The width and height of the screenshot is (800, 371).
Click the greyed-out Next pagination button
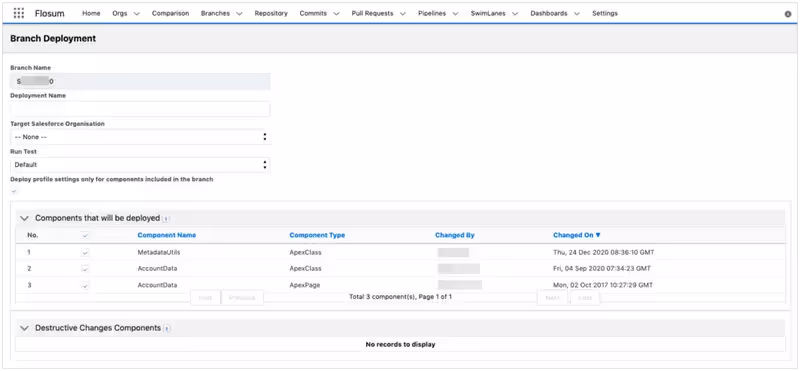coord(552,298)
